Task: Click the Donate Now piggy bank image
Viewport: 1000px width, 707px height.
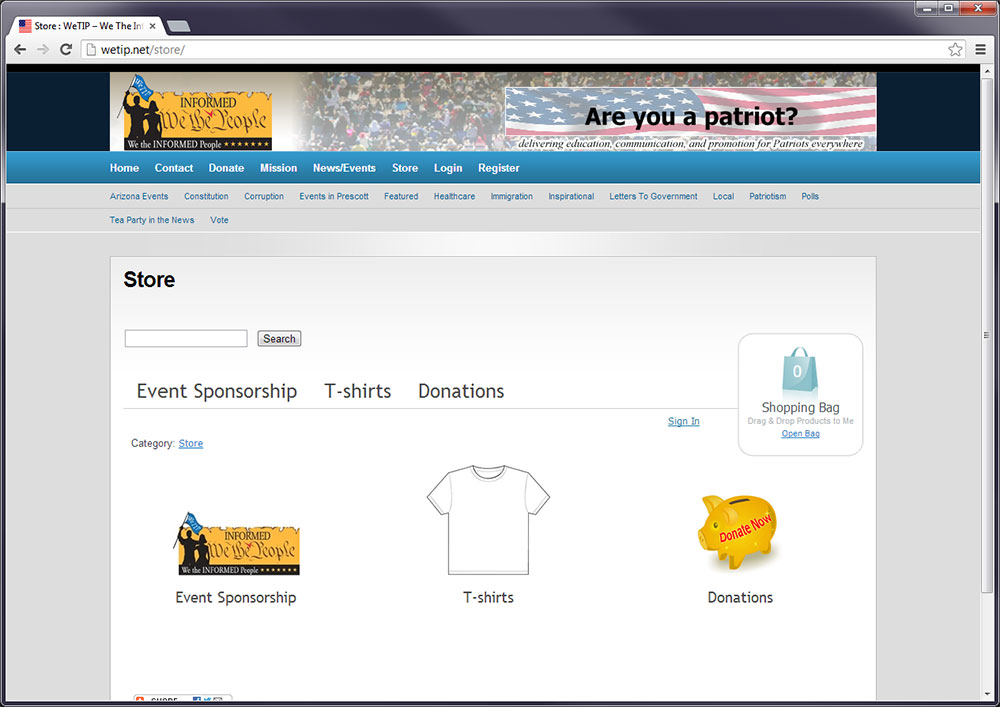Action: pyautogui.click(x=738, y=531)
